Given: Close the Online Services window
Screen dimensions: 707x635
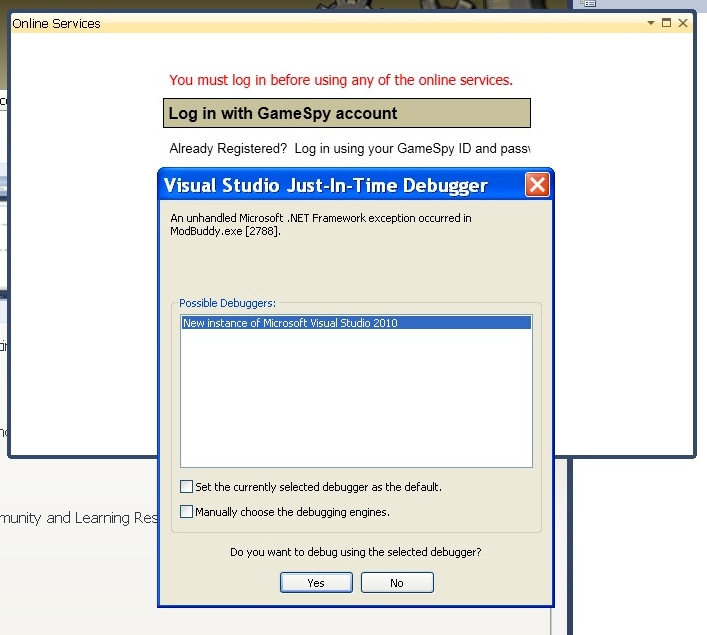Looking at the screenshot, I should [683, 23].
